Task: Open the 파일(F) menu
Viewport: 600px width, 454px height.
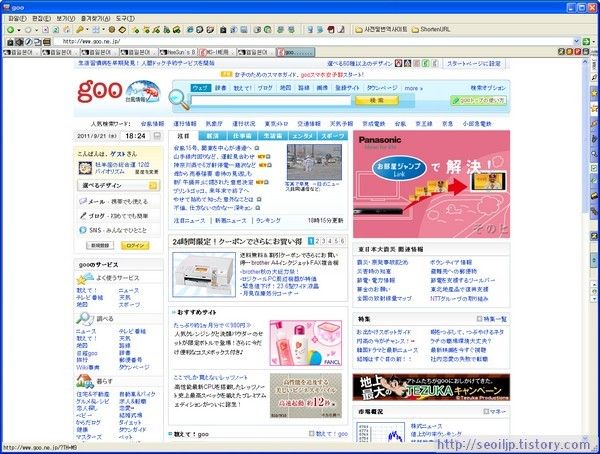Action: (17, 18)
